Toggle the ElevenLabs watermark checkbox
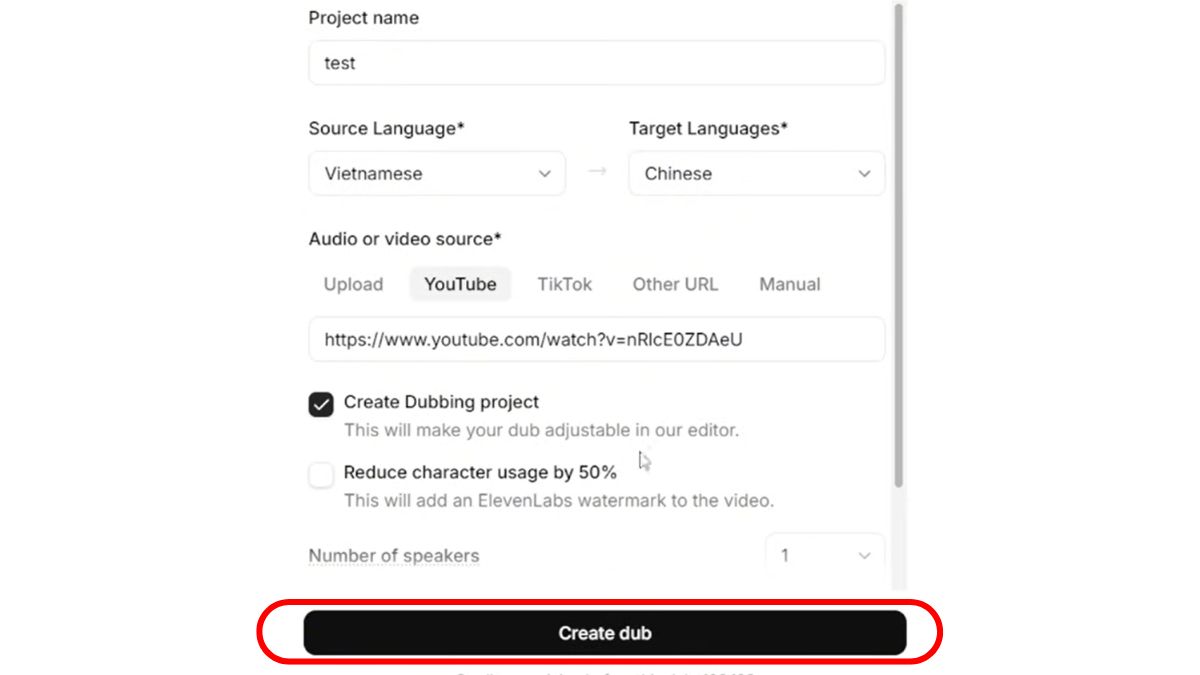The width and height of the screenshot is (1200, 675). tap(320, 474)
